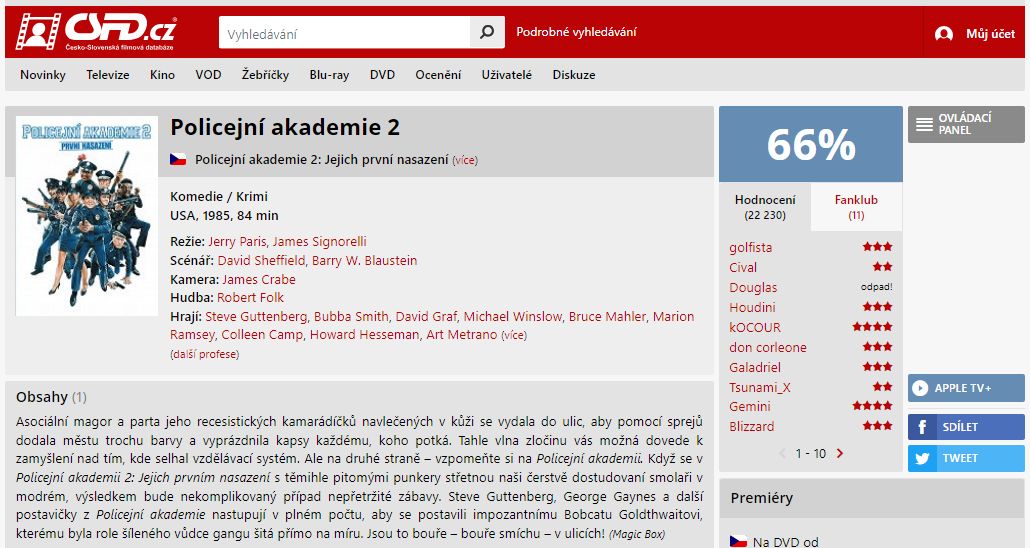The image size is (1030, 548).
Task: Open actor Bruce Mahler
Action: pyautogui.click(x=607, y=317)
